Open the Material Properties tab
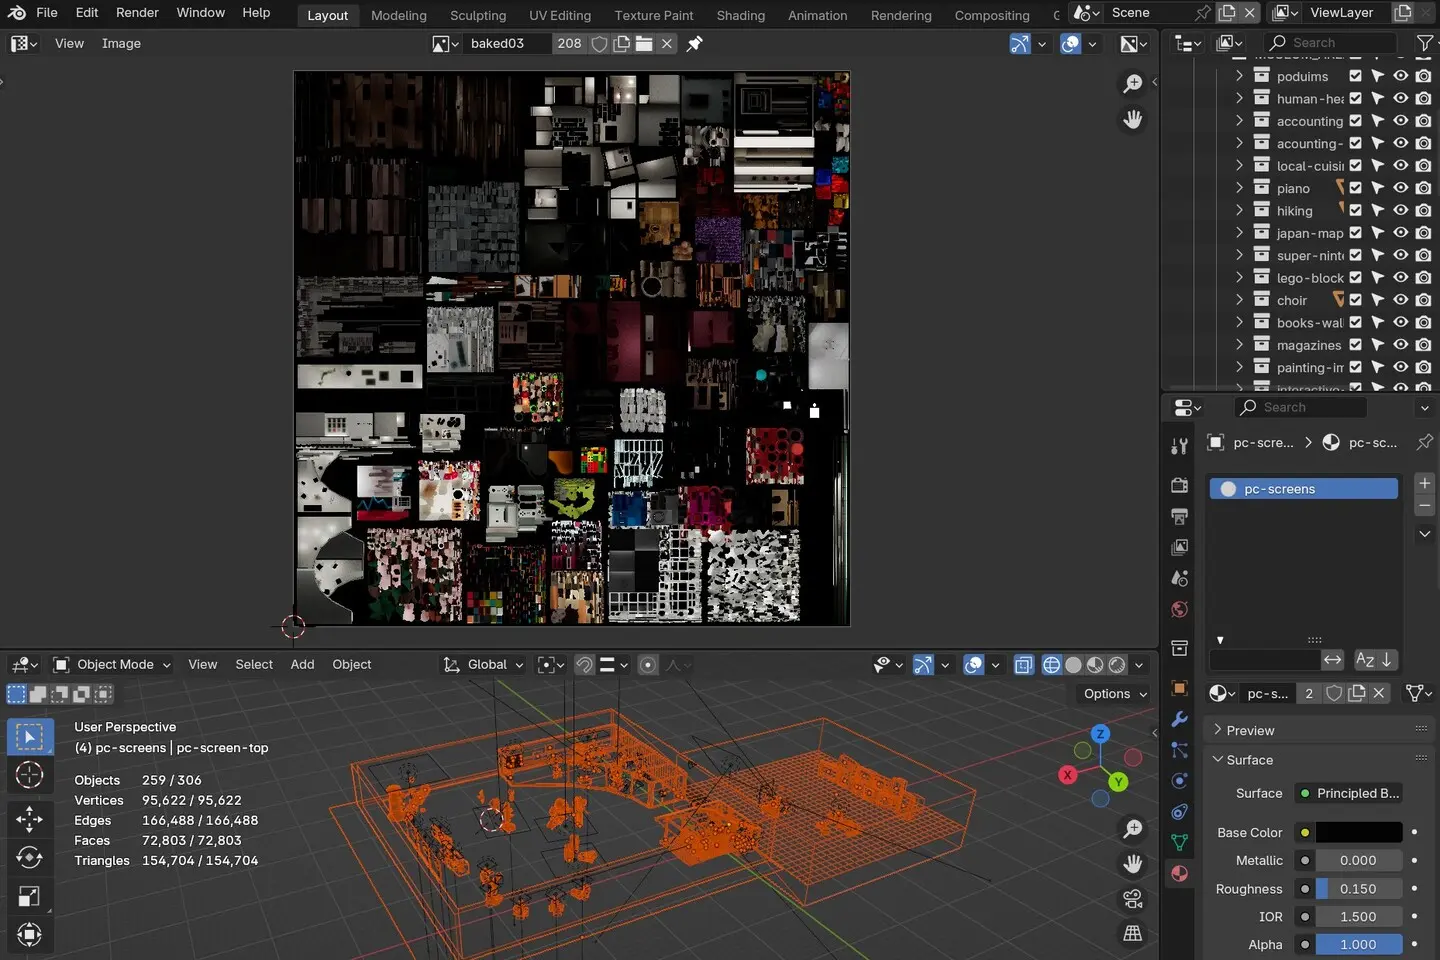The width and height of the screenshot is (1440, 960). [1179, 873]
